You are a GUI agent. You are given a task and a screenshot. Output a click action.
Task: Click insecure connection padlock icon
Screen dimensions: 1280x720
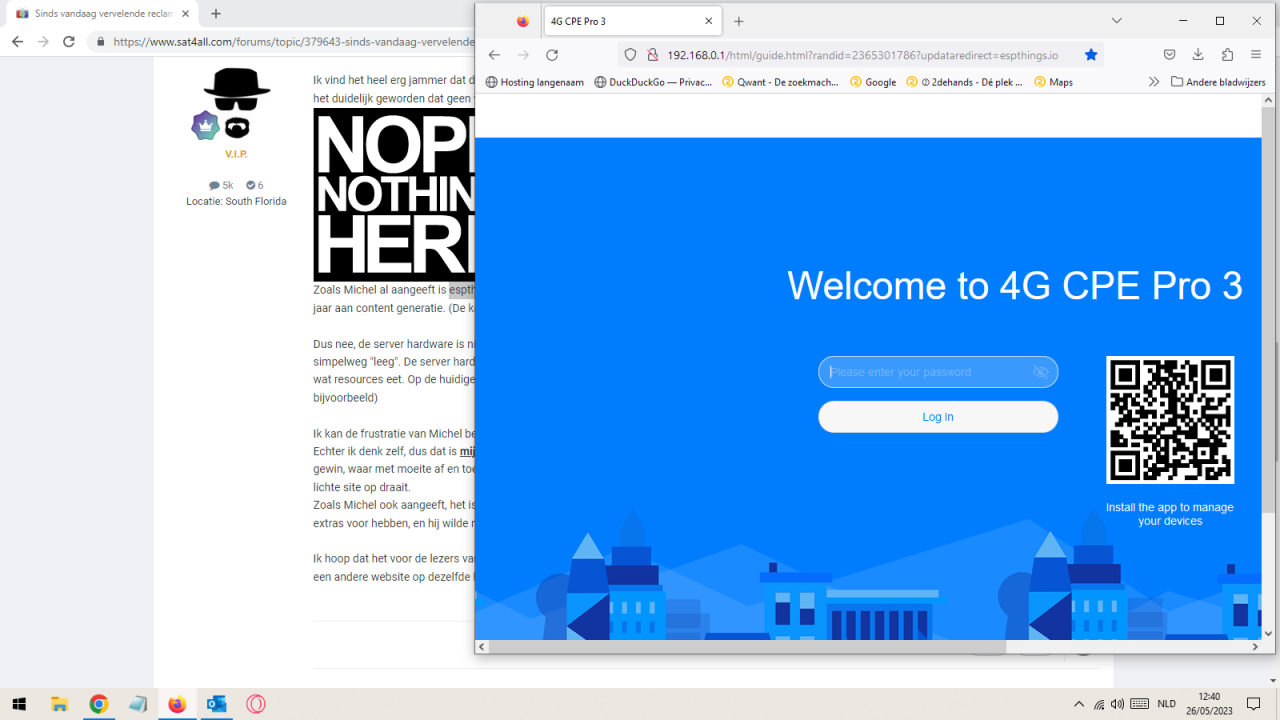(652, 55)
